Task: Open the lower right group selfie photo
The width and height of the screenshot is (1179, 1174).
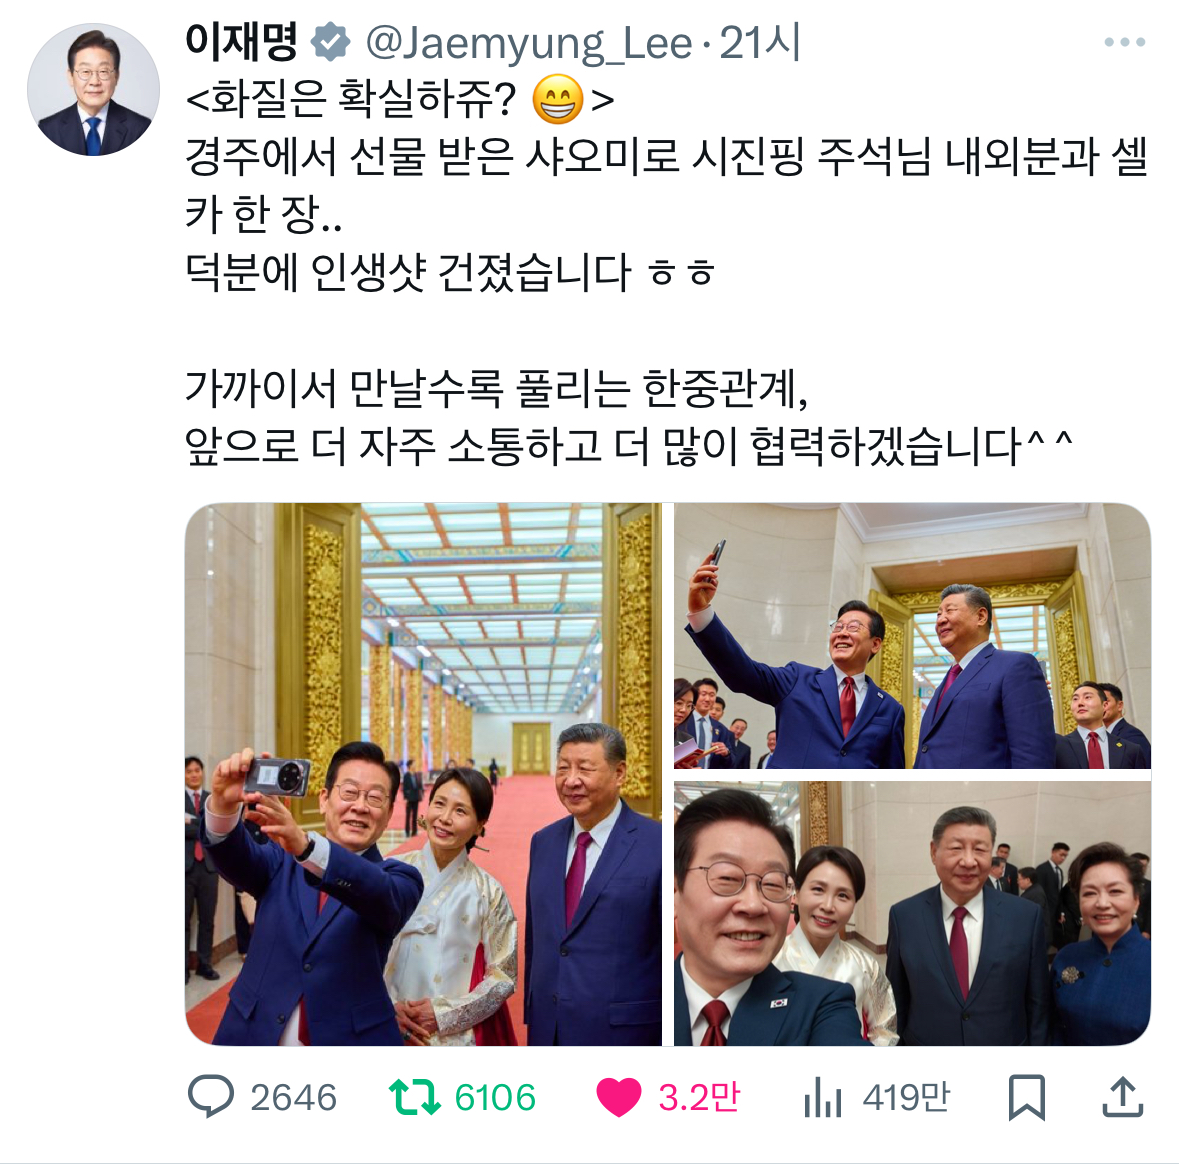Action: pos(912,913)
